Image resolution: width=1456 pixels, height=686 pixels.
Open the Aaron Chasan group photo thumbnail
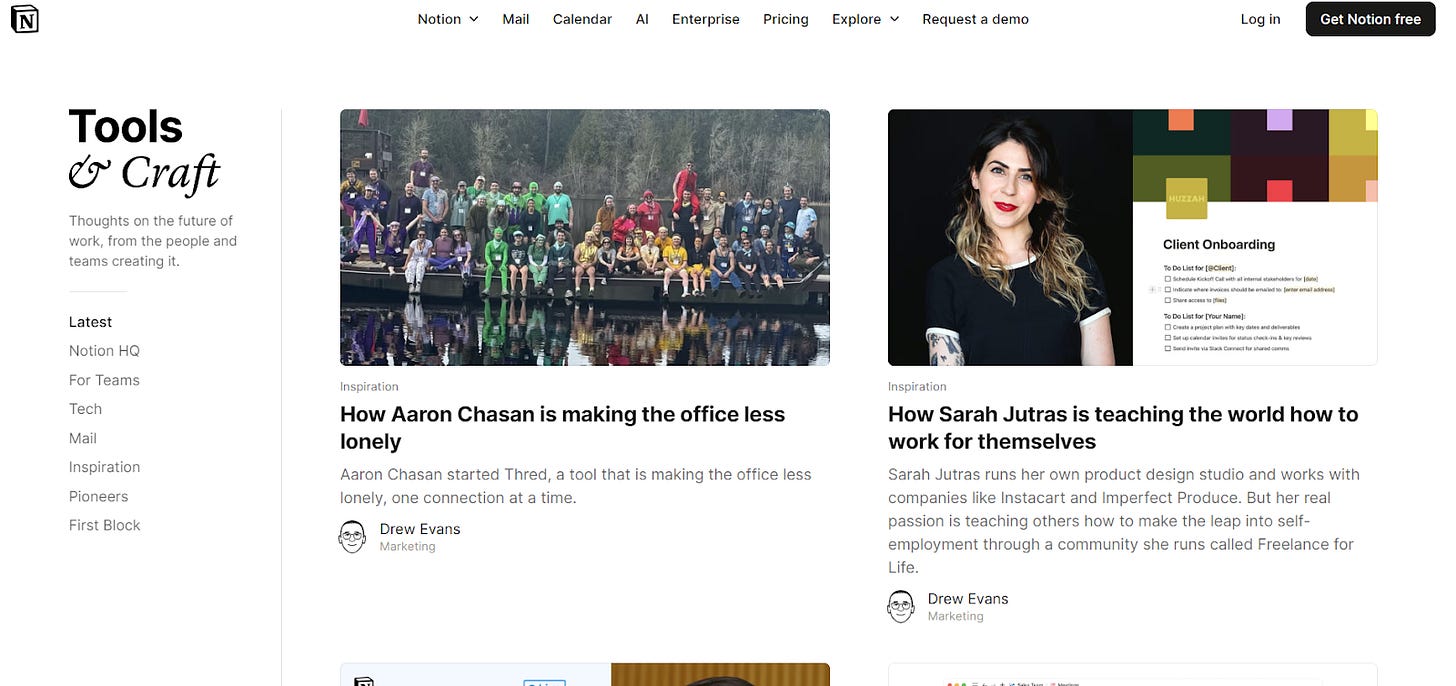(585, 237)
